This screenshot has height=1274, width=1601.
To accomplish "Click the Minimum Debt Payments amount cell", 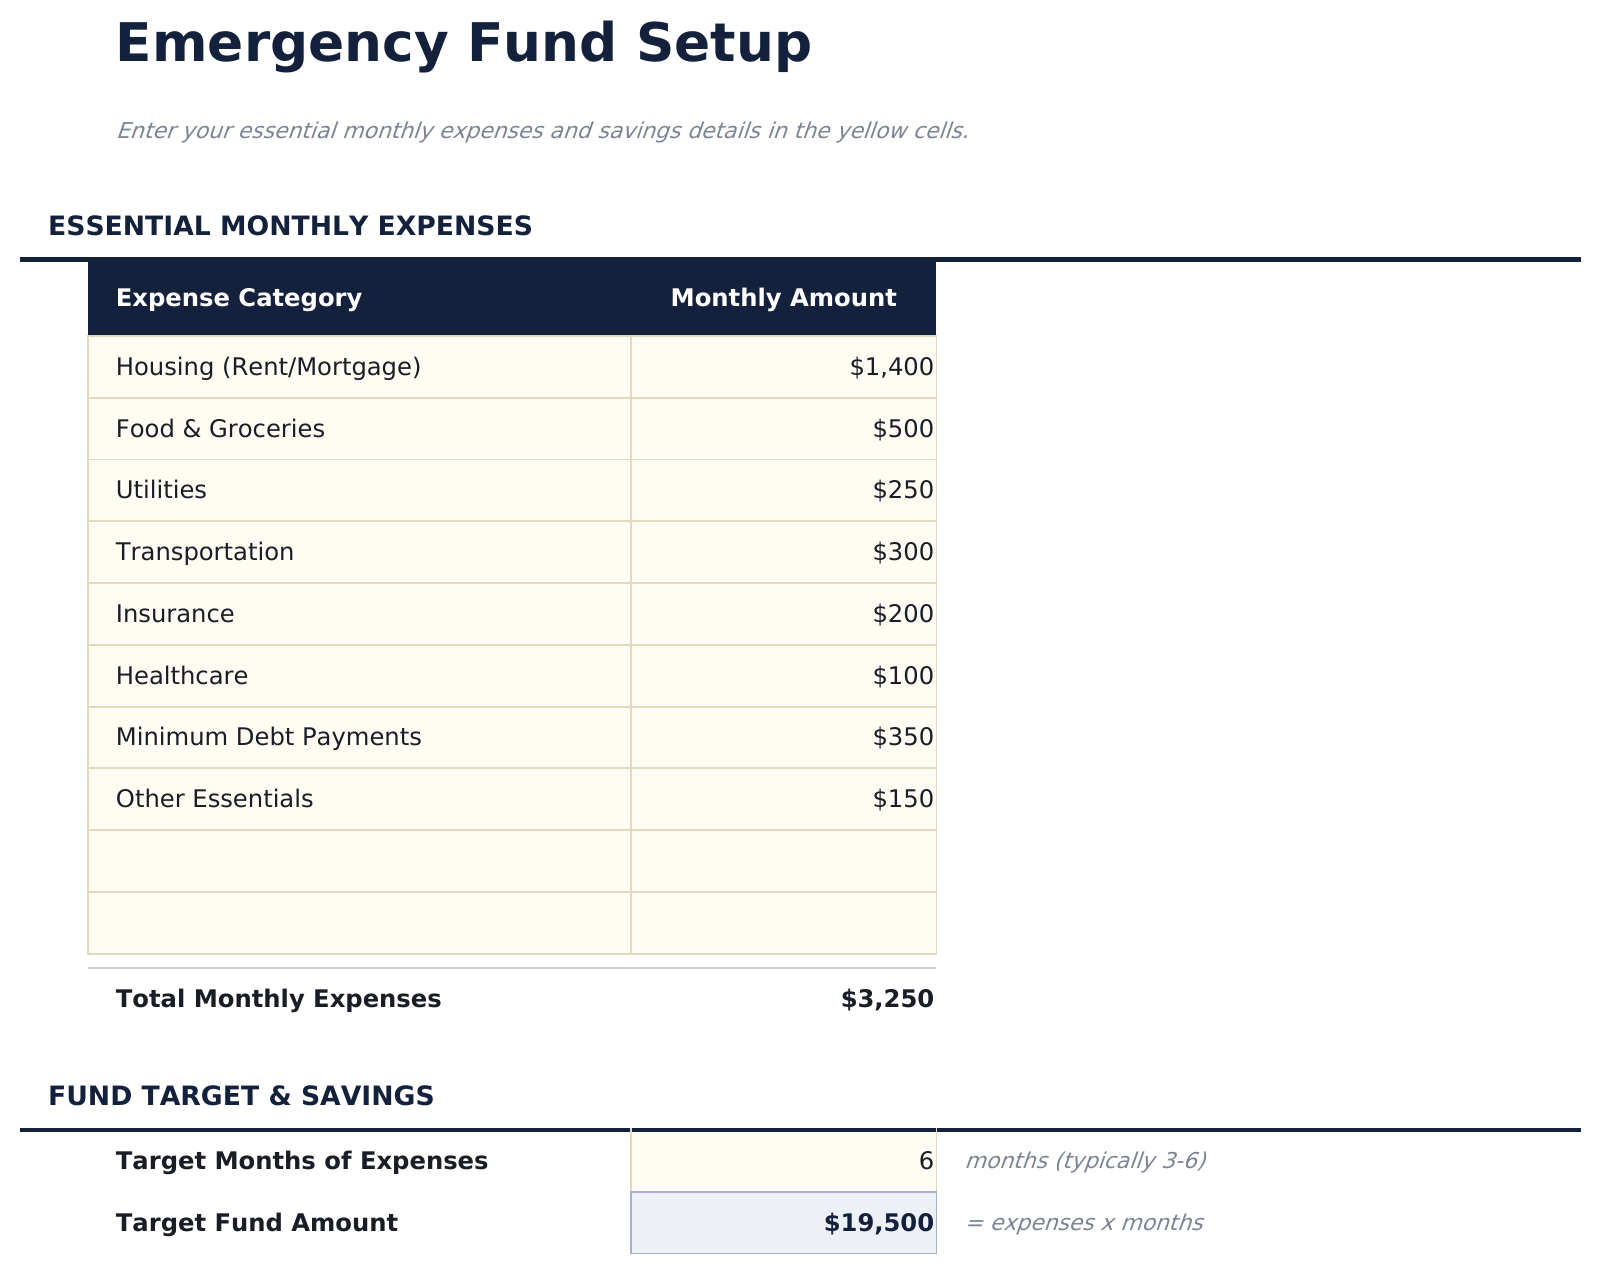I will pyautogui.click(x=783, y=737).
